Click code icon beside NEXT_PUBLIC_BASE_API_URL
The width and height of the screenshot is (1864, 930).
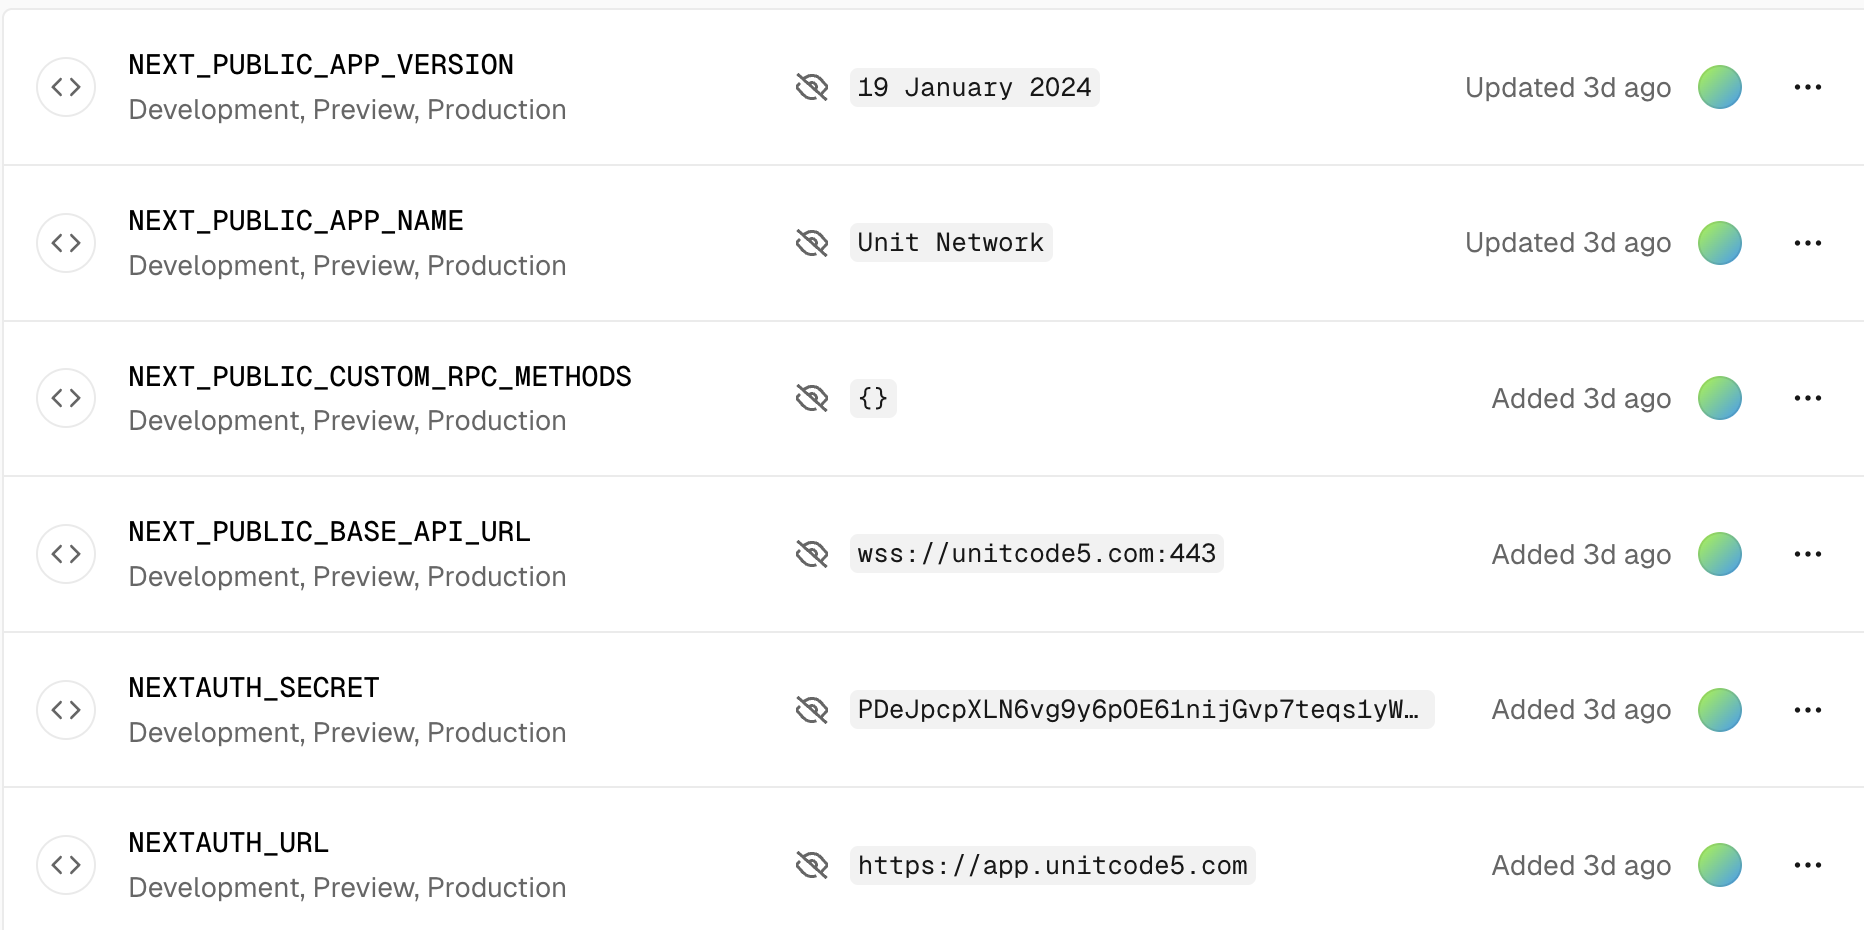(x=66, y=554)
